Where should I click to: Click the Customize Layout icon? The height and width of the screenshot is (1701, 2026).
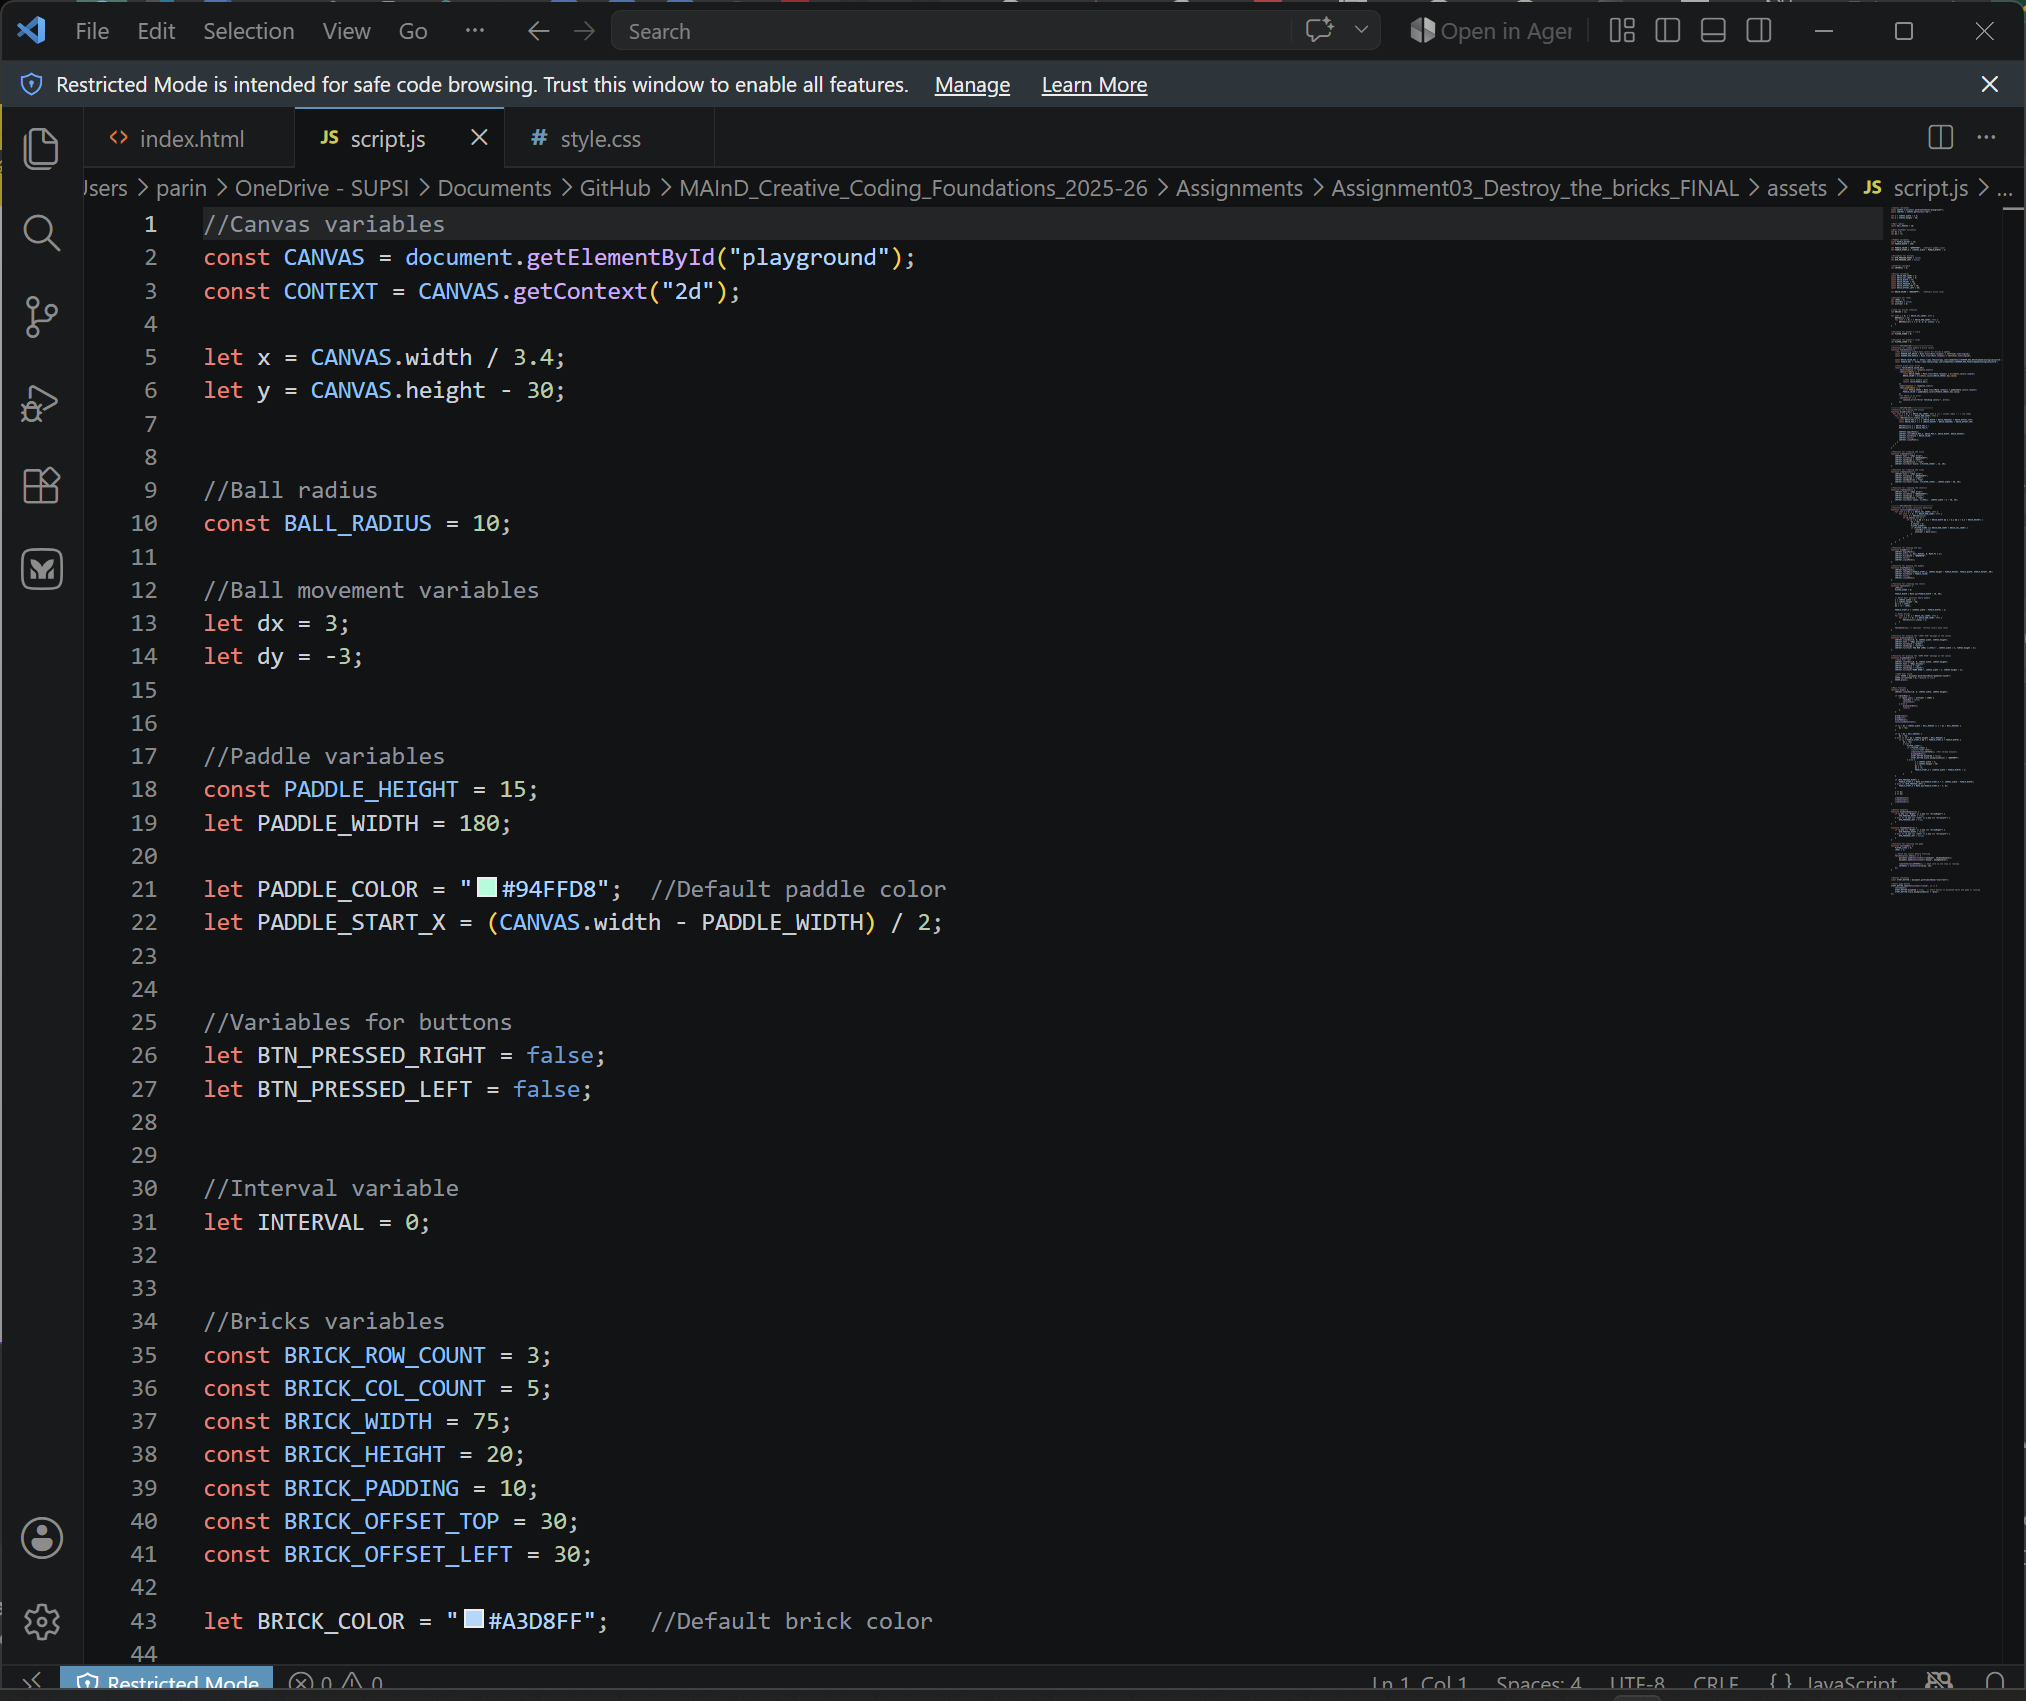pos(1622,31)
